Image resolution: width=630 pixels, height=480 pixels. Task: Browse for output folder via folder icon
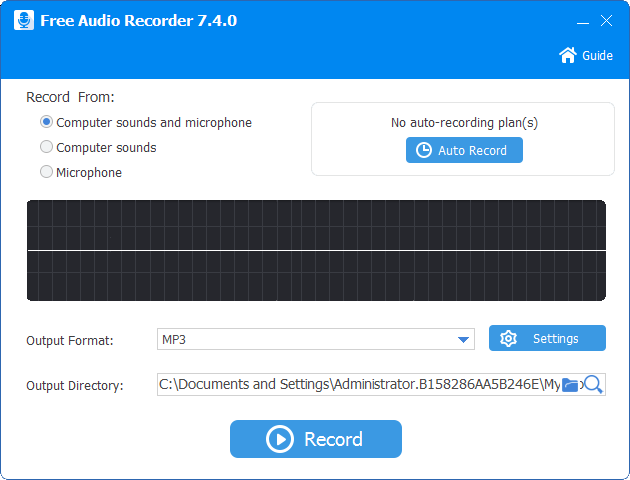pos(571,385)
